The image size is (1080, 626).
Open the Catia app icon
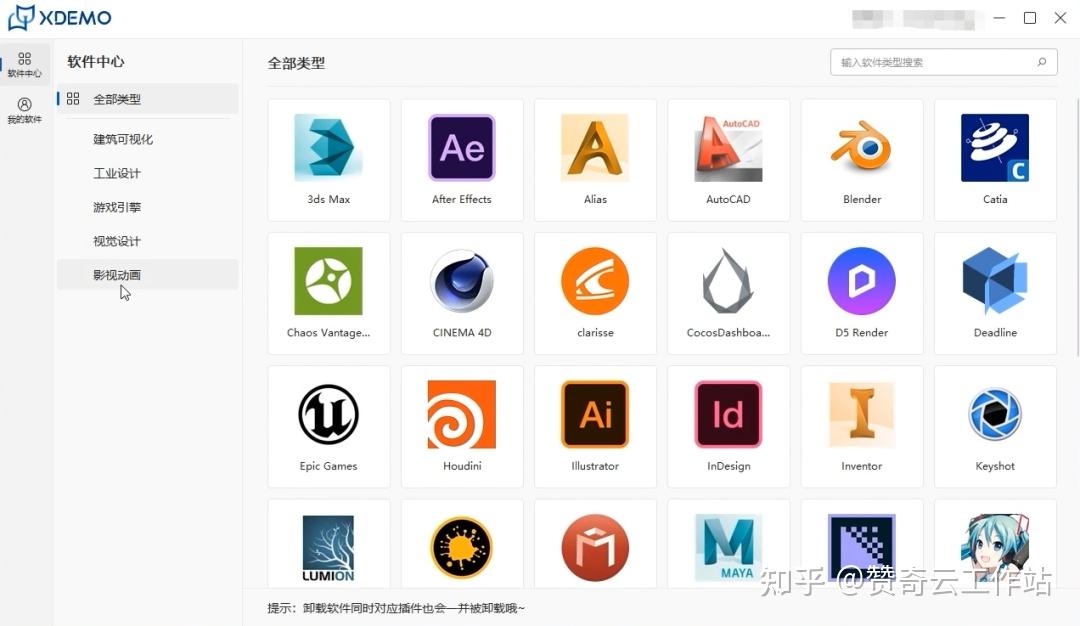coord(994,148)
